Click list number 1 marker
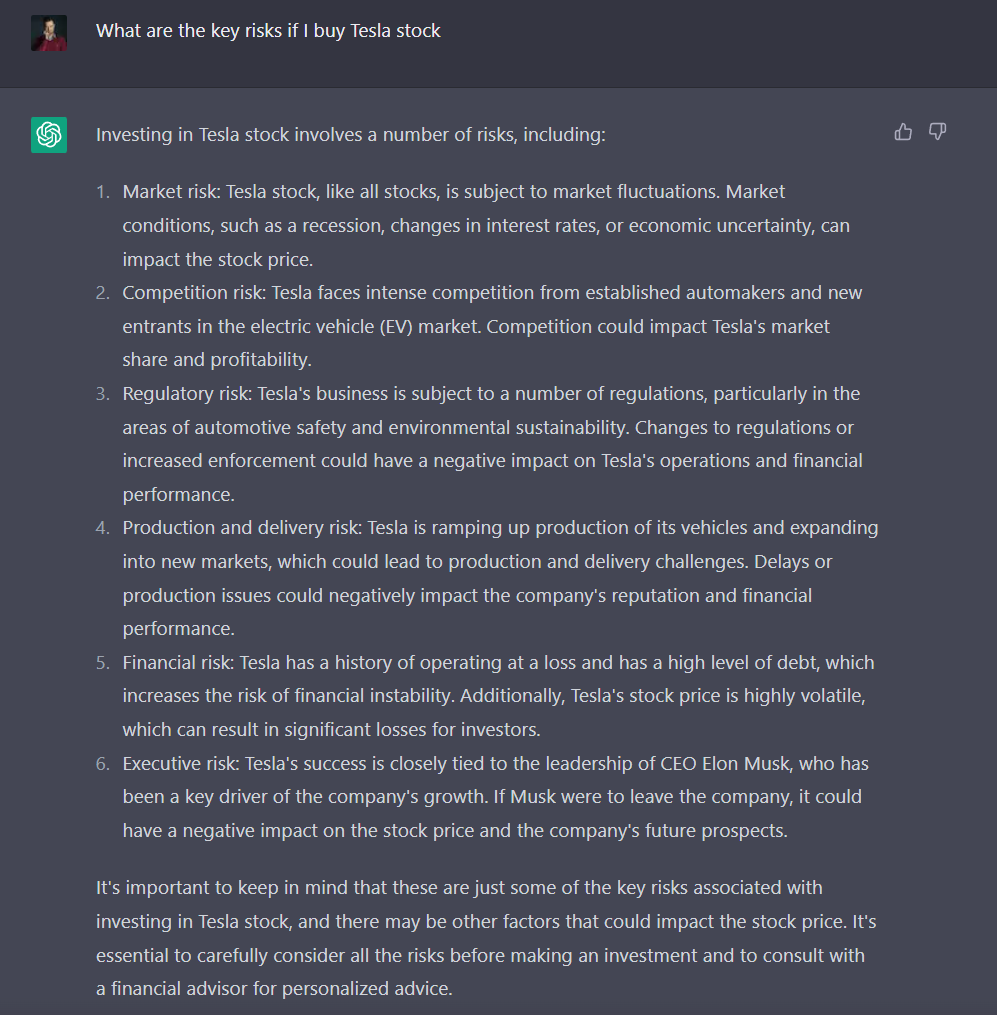 [103, 192]
